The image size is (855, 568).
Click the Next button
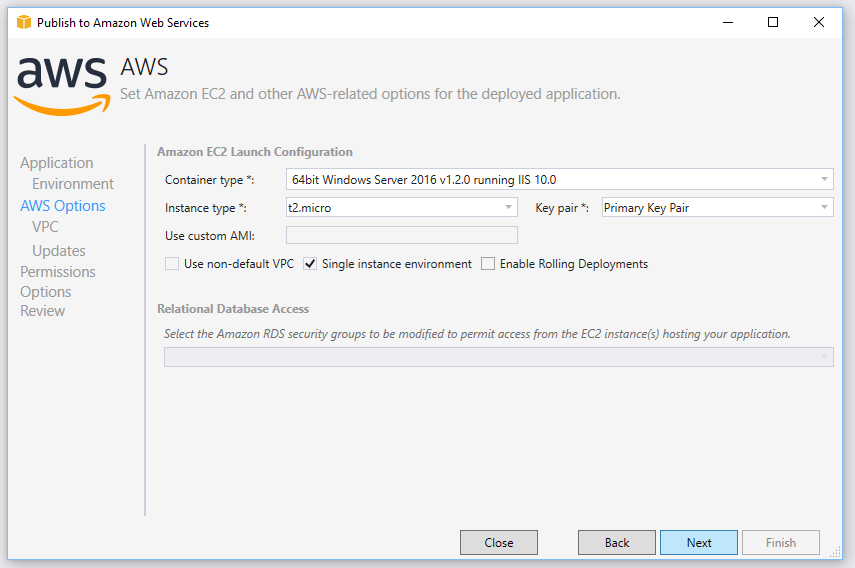[x=699, y=542]
